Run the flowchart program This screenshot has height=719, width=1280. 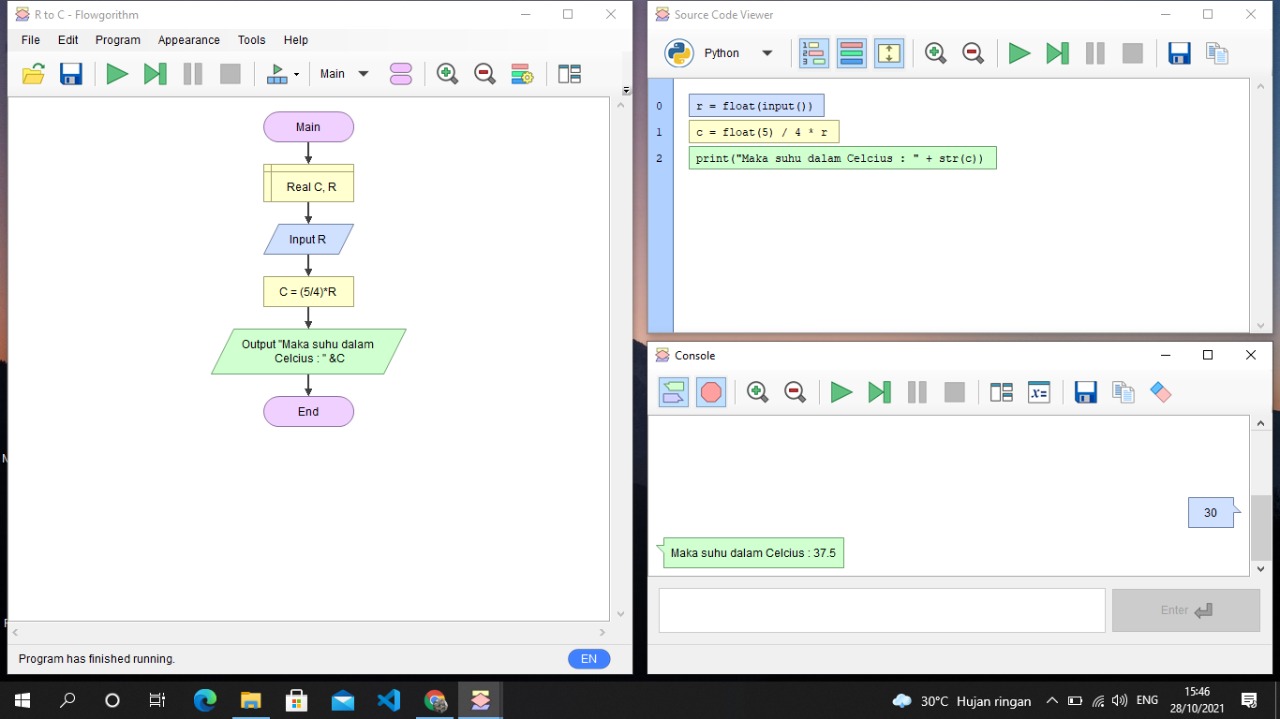(x=116, y=73)
